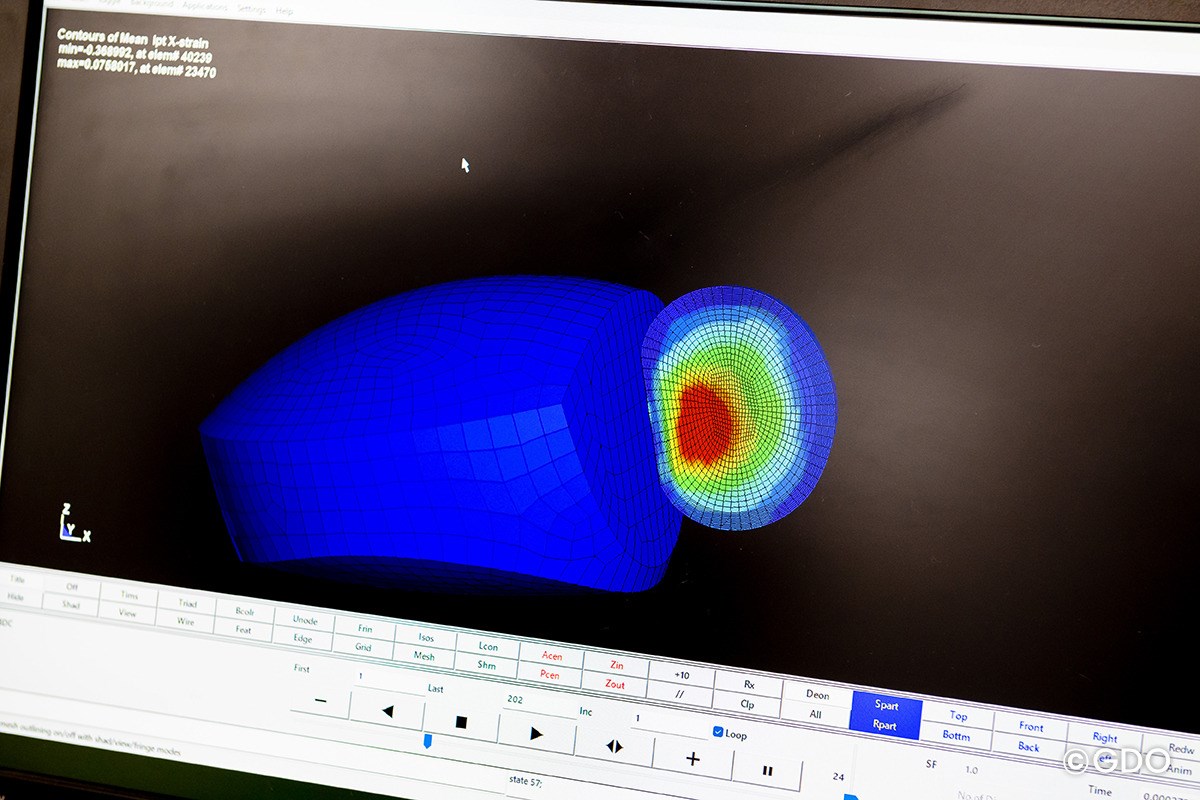Viewport: 1200px width, 800px height.
Task: Click the 'Contours of Mean ipt X-strain' title text
Action: click(x=132, y=39)
